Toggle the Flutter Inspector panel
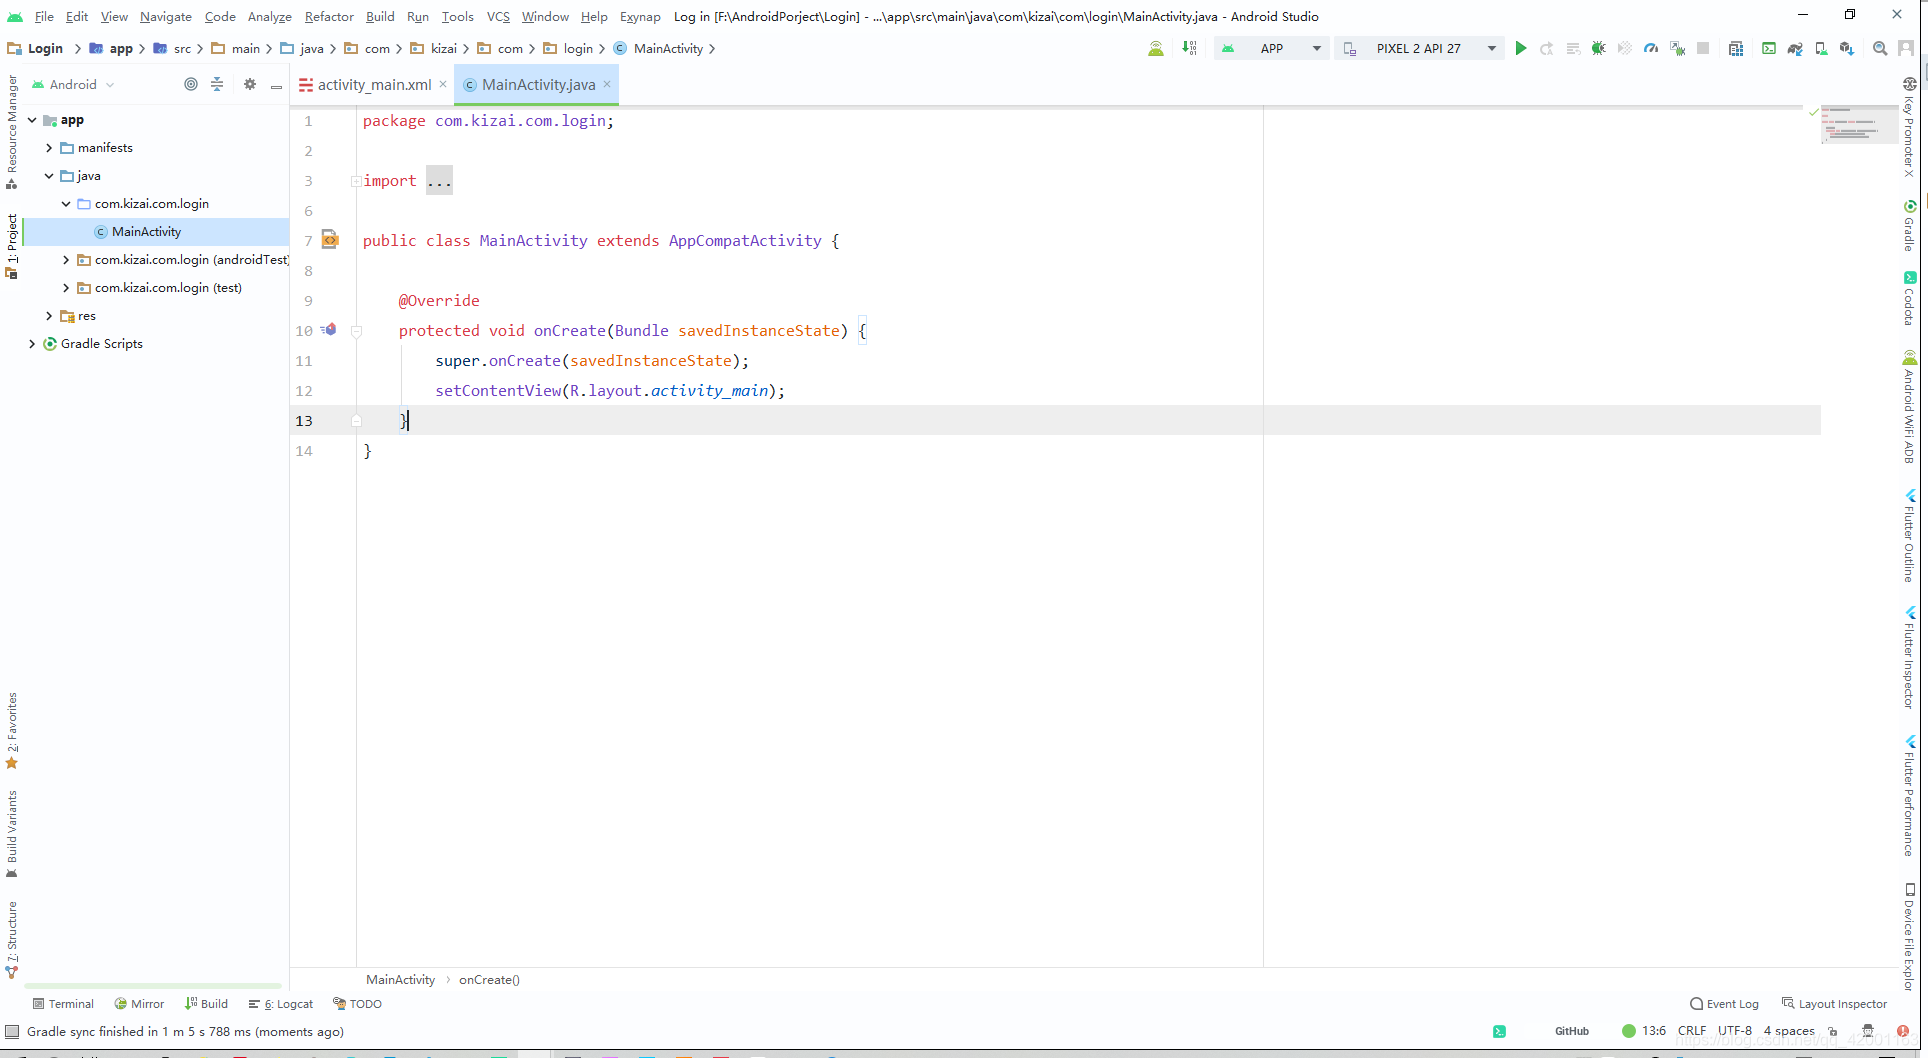 [1909, 657]
